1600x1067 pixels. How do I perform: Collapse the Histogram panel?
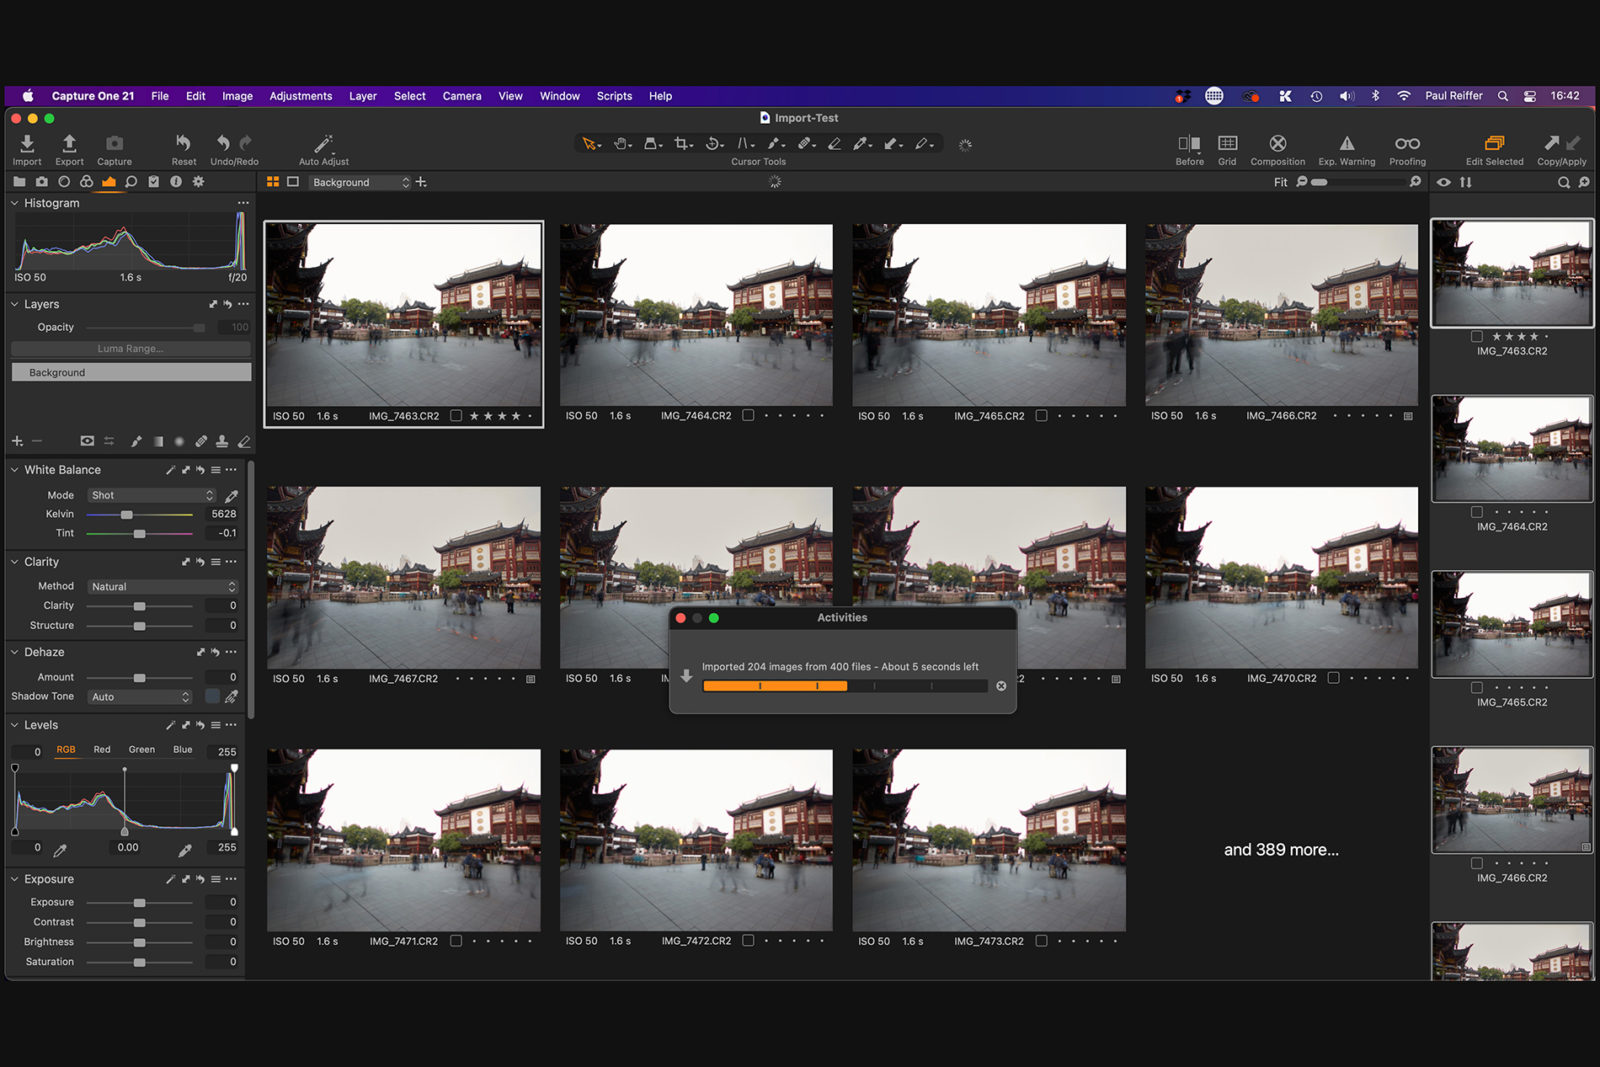(x=14, y=202)
